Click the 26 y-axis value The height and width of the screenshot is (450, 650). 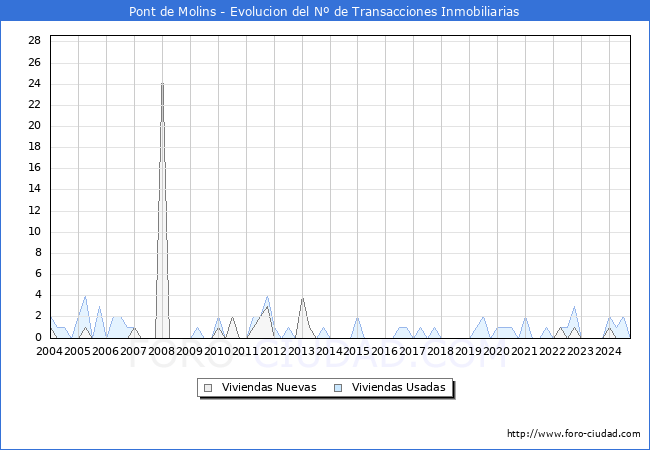click(x=34, y=63)
